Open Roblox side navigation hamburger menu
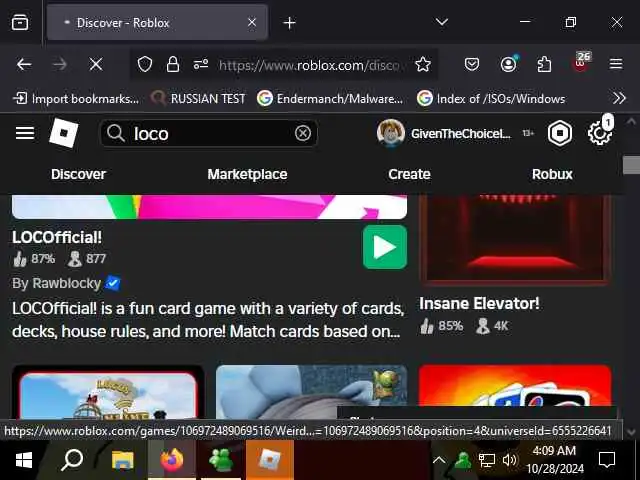This screenshot has width=640, height=480. point(25,133)
